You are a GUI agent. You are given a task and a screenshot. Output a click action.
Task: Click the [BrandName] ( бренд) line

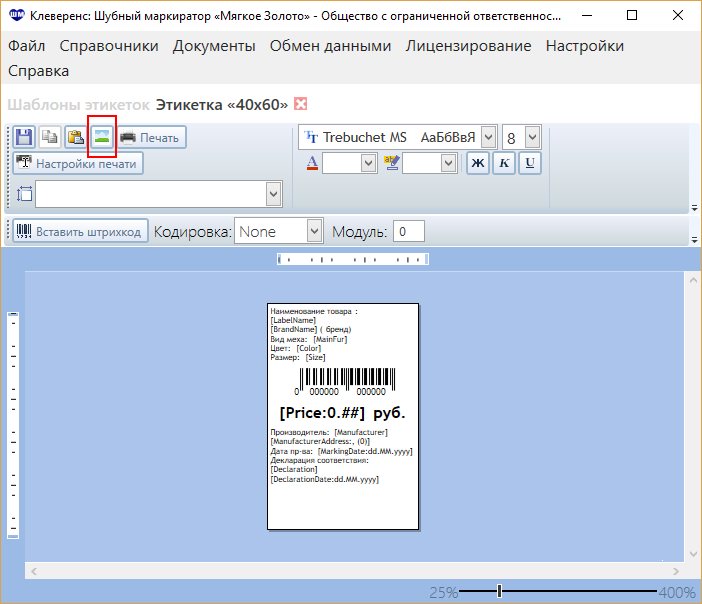[x=311, y=329]
